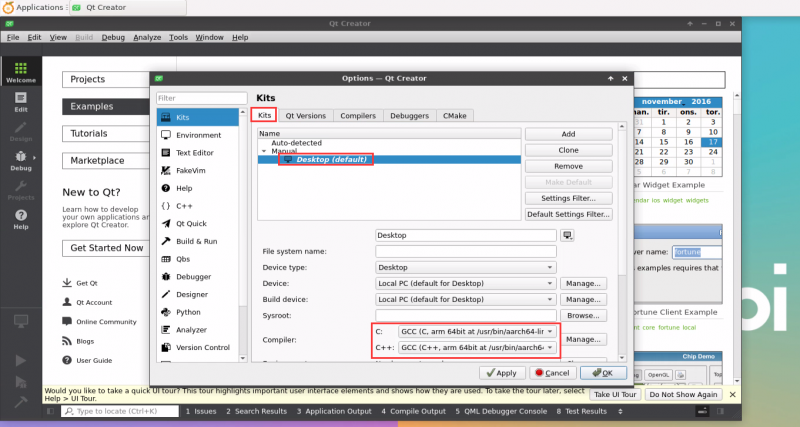
Task: Open the Tools menu
Action: pyautogui.click(x=178, y=37)
